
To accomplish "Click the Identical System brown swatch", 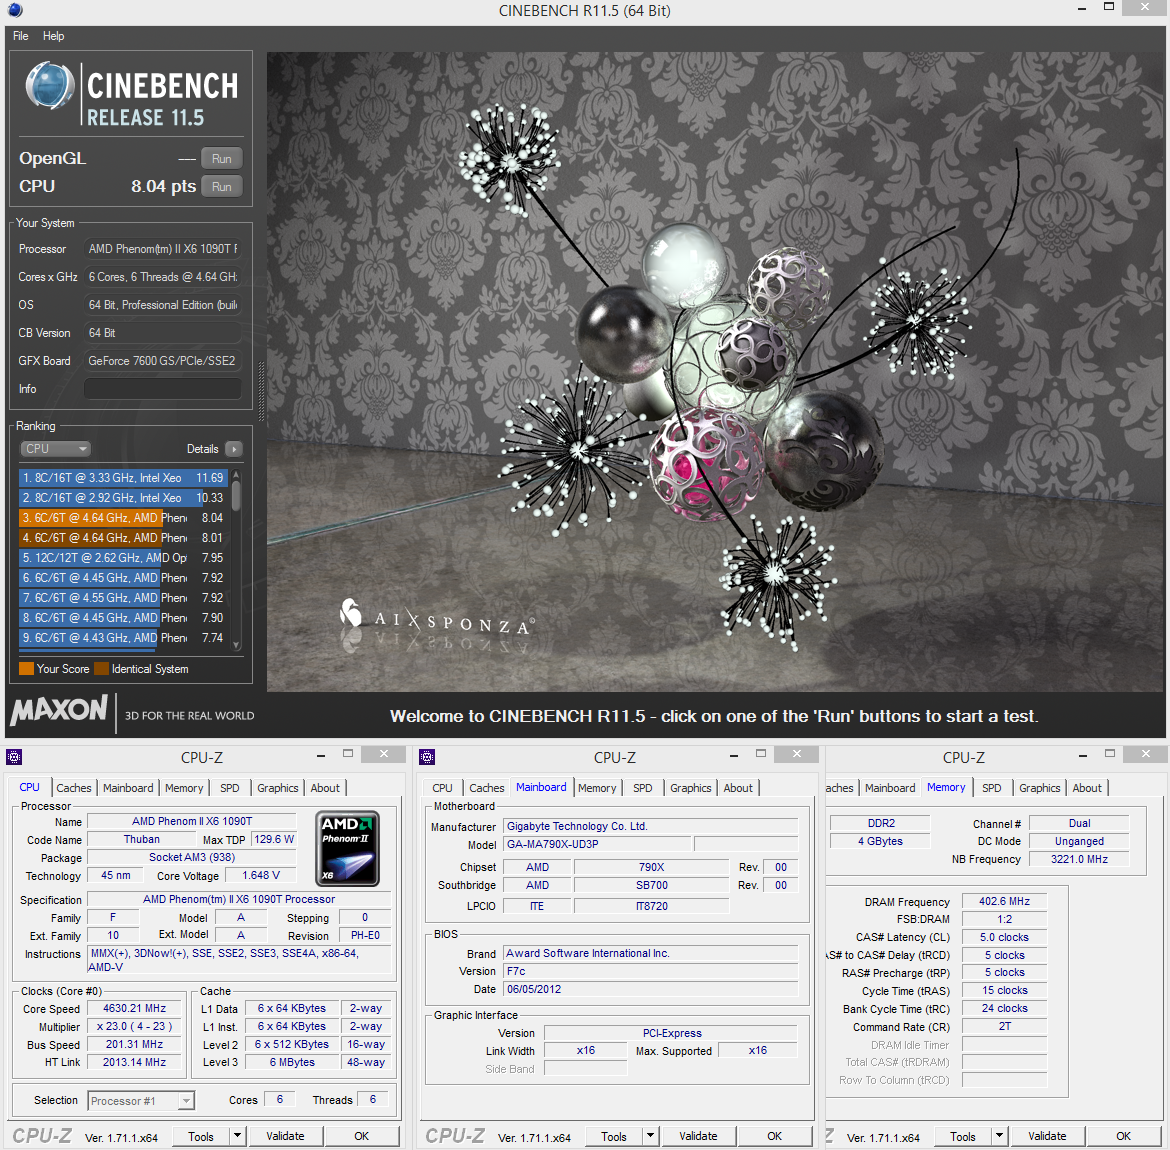I will pyautogui.click(x=101, y=669).
